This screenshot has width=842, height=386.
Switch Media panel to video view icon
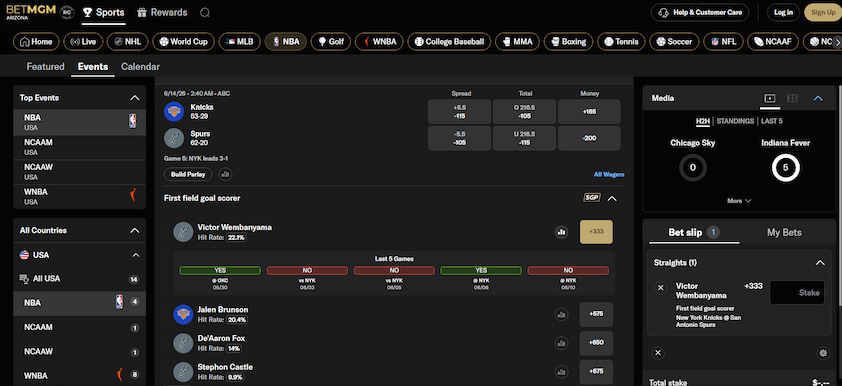770,98
